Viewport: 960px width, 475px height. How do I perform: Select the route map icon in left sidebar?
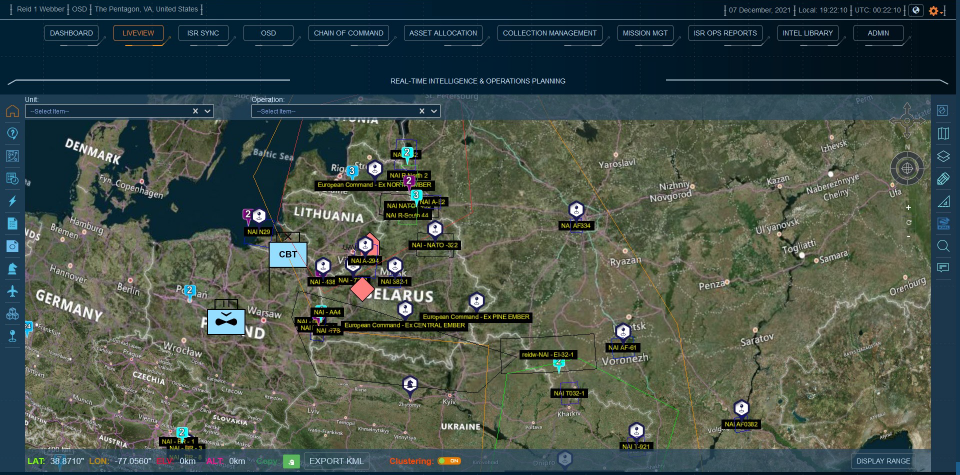pos(12,156)
